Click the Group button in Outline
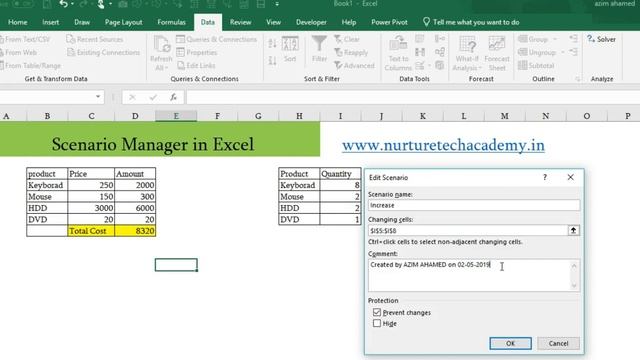 pos(533,39)
